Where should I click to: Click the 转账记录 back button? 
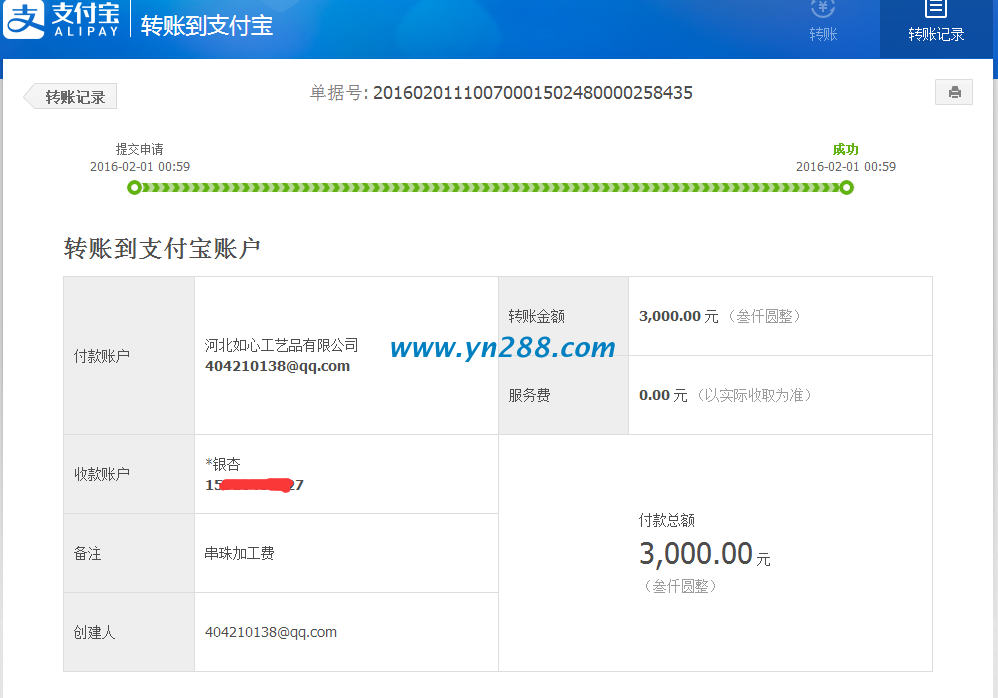[x=69, y=95]
